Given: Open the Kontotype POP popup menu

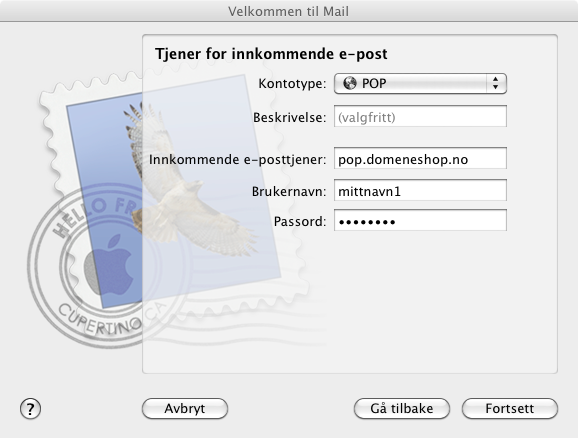Looking at the screenshot, I should pyautogui.click(x=420, y=83).
